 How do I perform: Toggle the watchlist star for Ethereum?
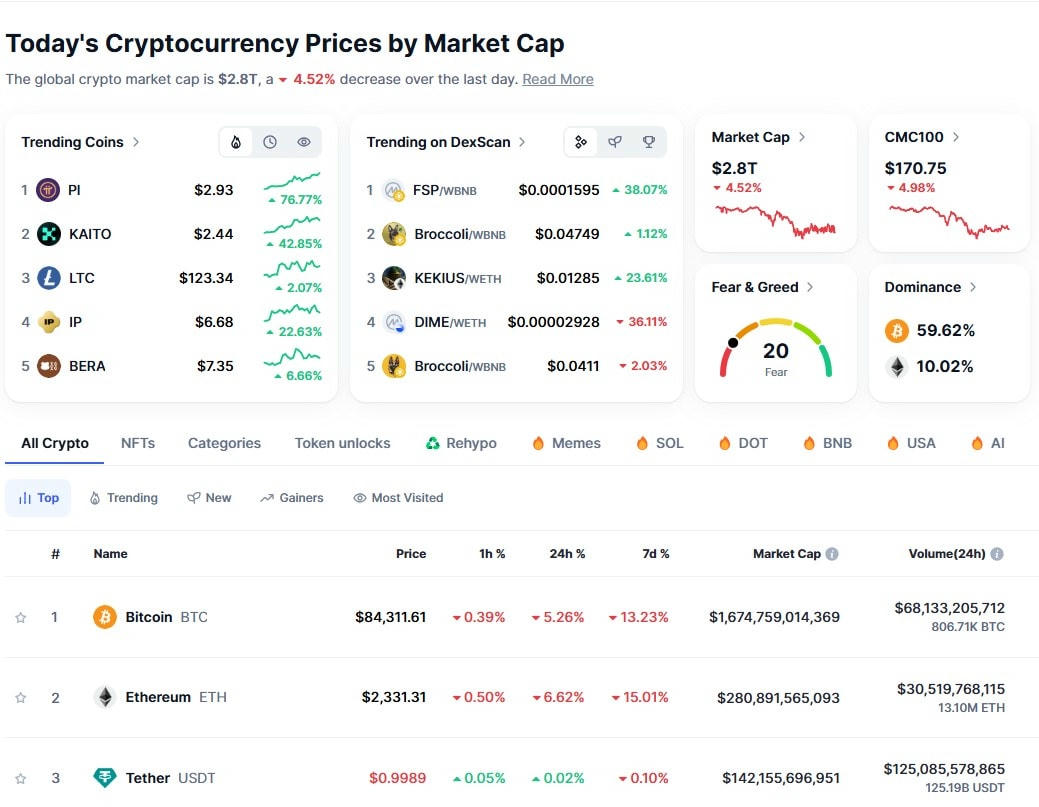pos(21,698)
